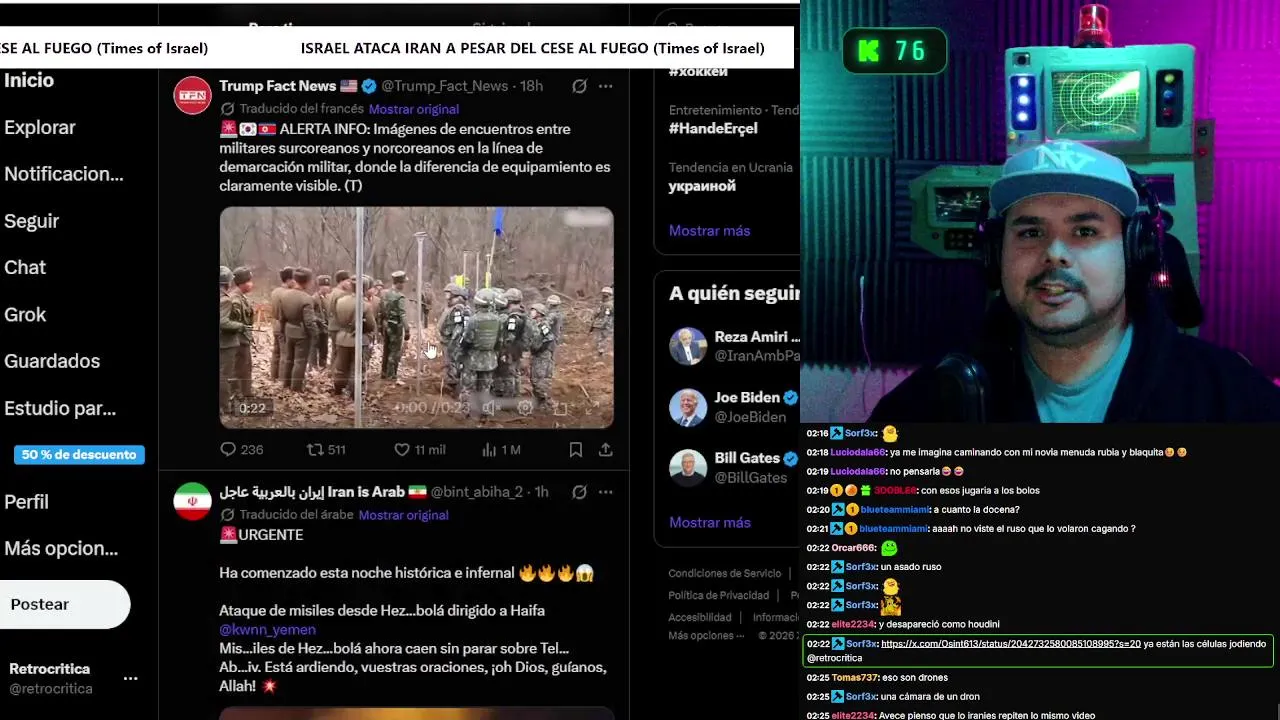This screenshot has height=720, width=1280.
Task: Enable picture-in-picture on the video
Action: pos(561,408)
